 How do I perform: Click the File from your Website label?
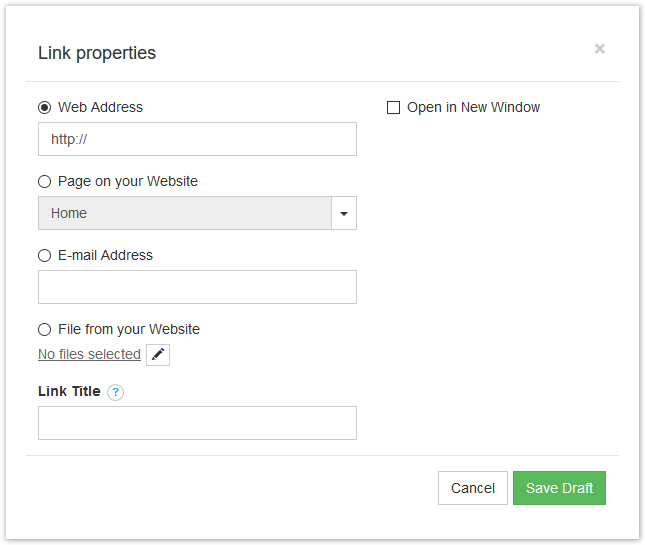[x=129, y=329]
